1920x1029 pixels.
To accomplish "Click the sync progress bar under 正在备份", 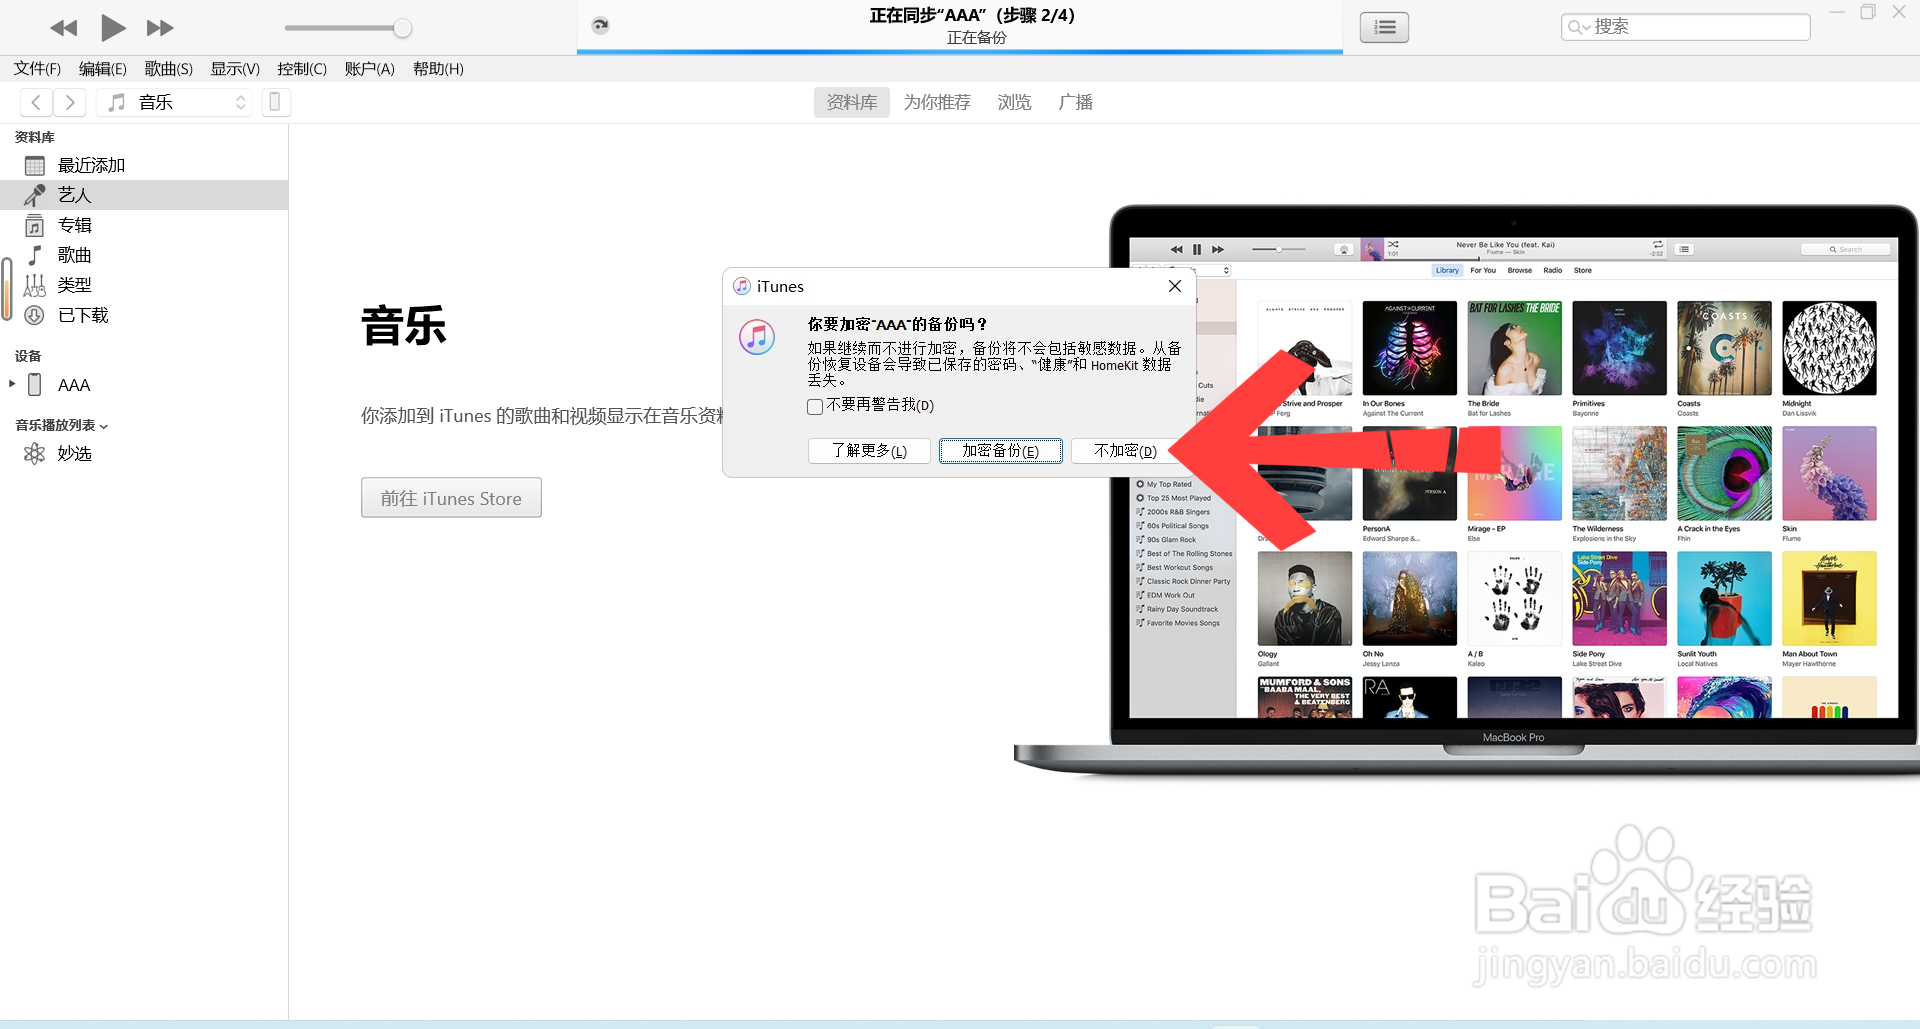I will point(960,51).
